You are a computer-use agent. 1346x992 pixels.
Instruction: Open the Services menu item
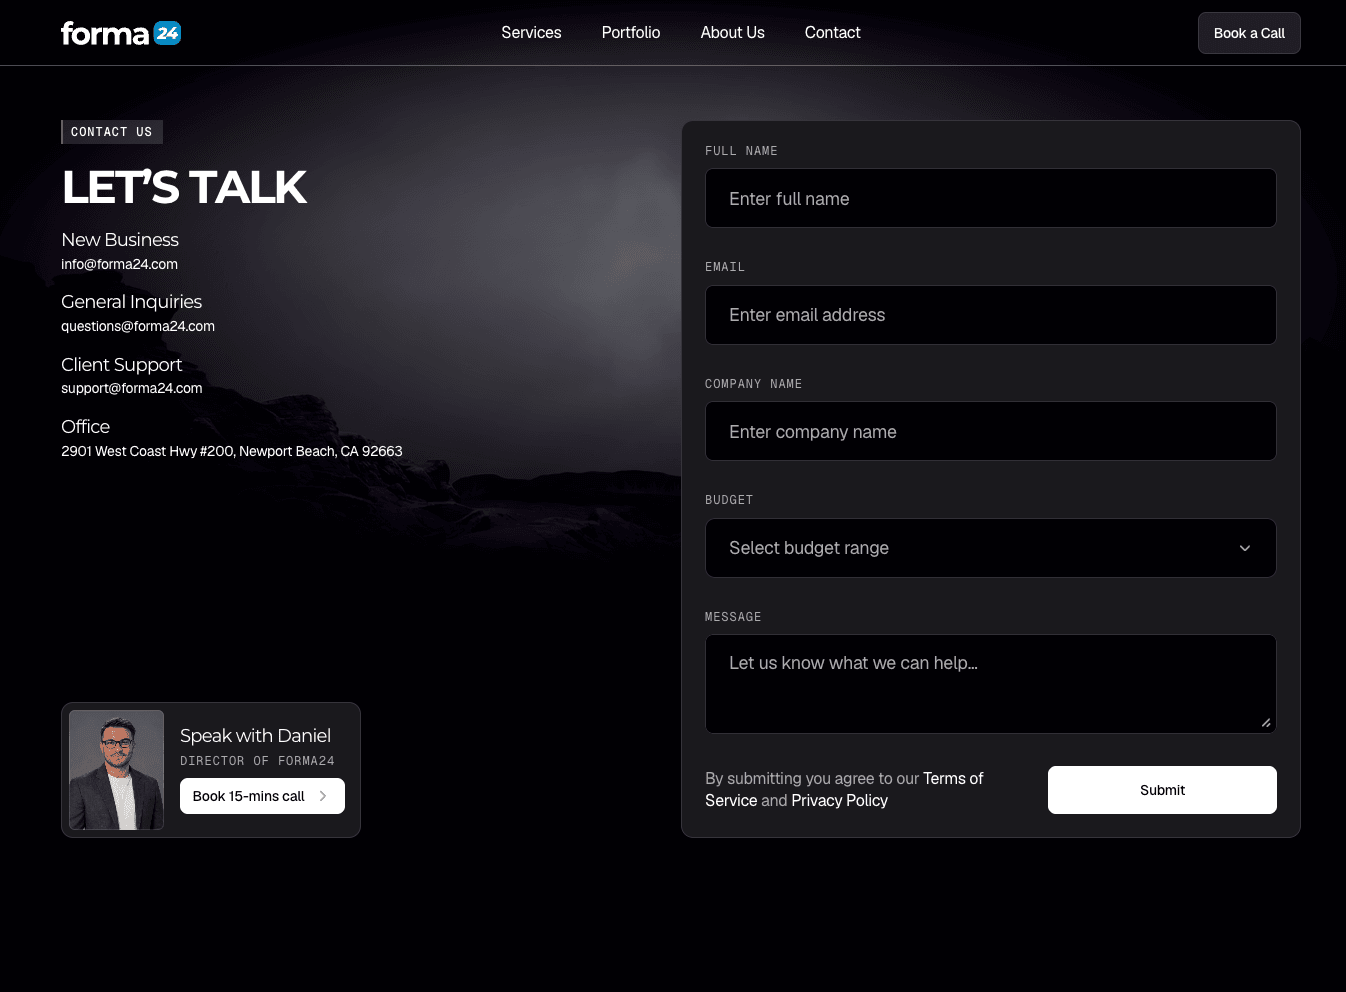coord(531,33)
